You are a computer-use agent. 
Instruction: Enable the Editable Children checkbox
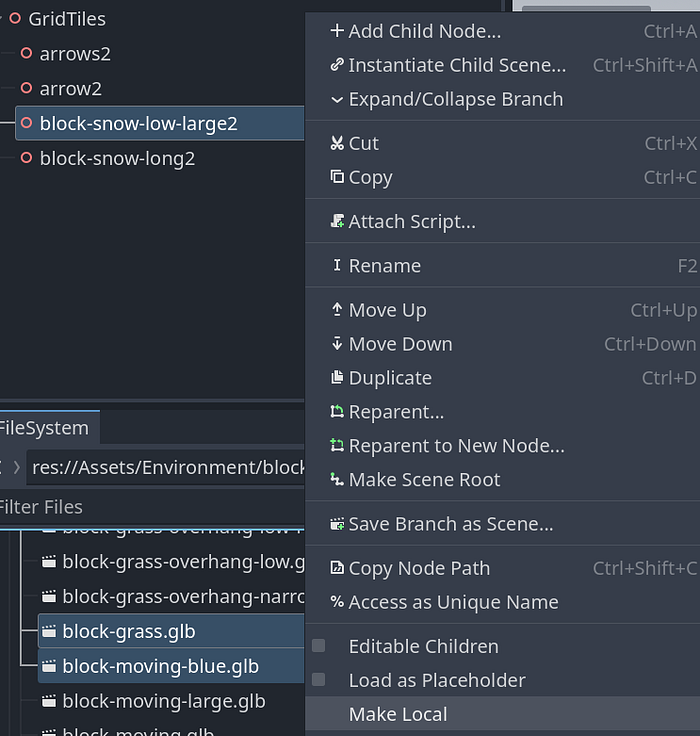318,646
